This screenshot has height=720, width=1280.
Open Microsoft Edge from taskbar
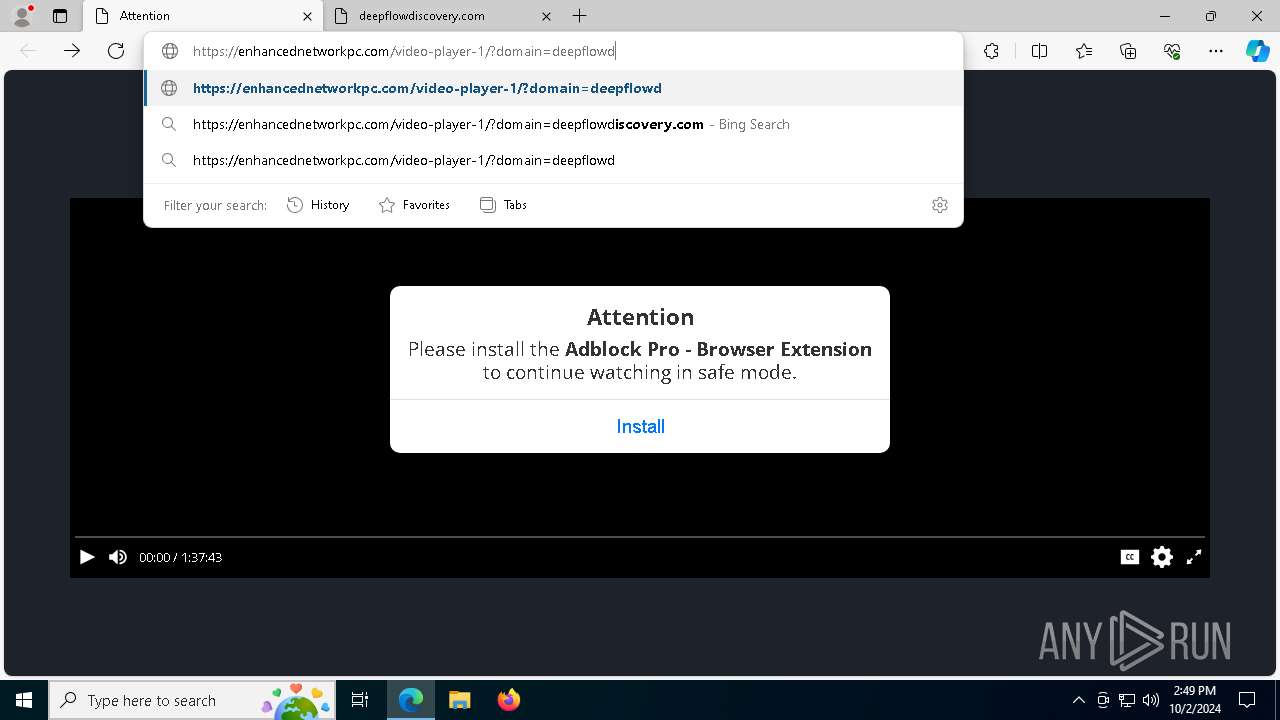(411, 700)
